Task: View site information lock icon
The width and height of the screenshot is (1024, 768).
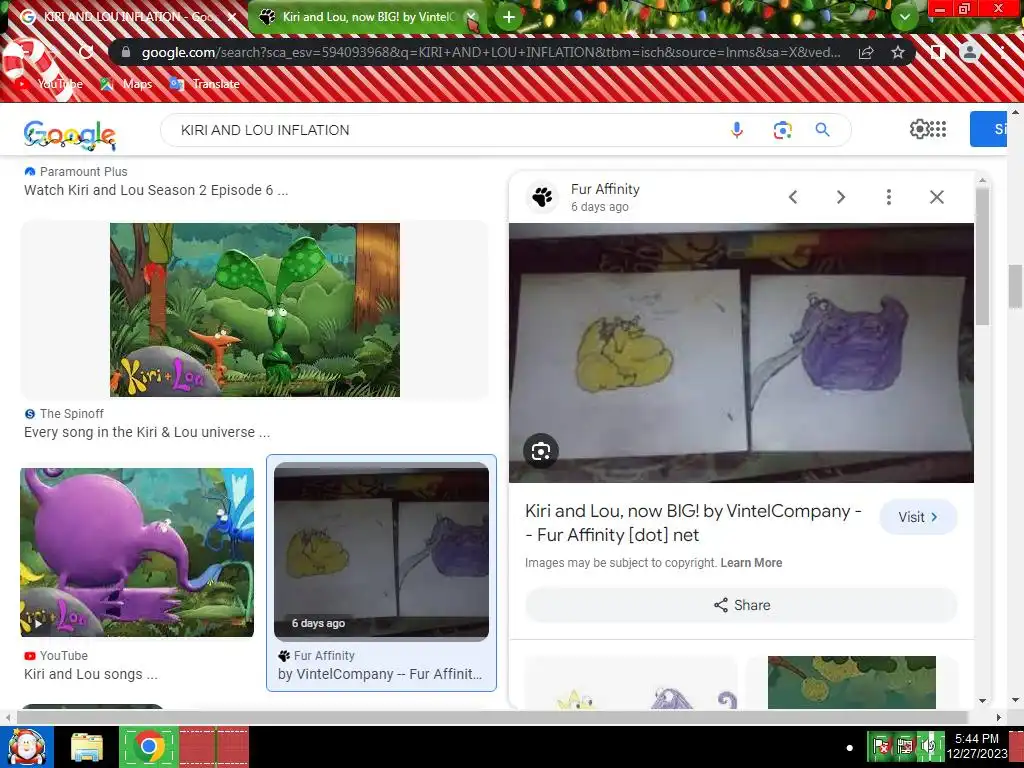Action: 127,52
